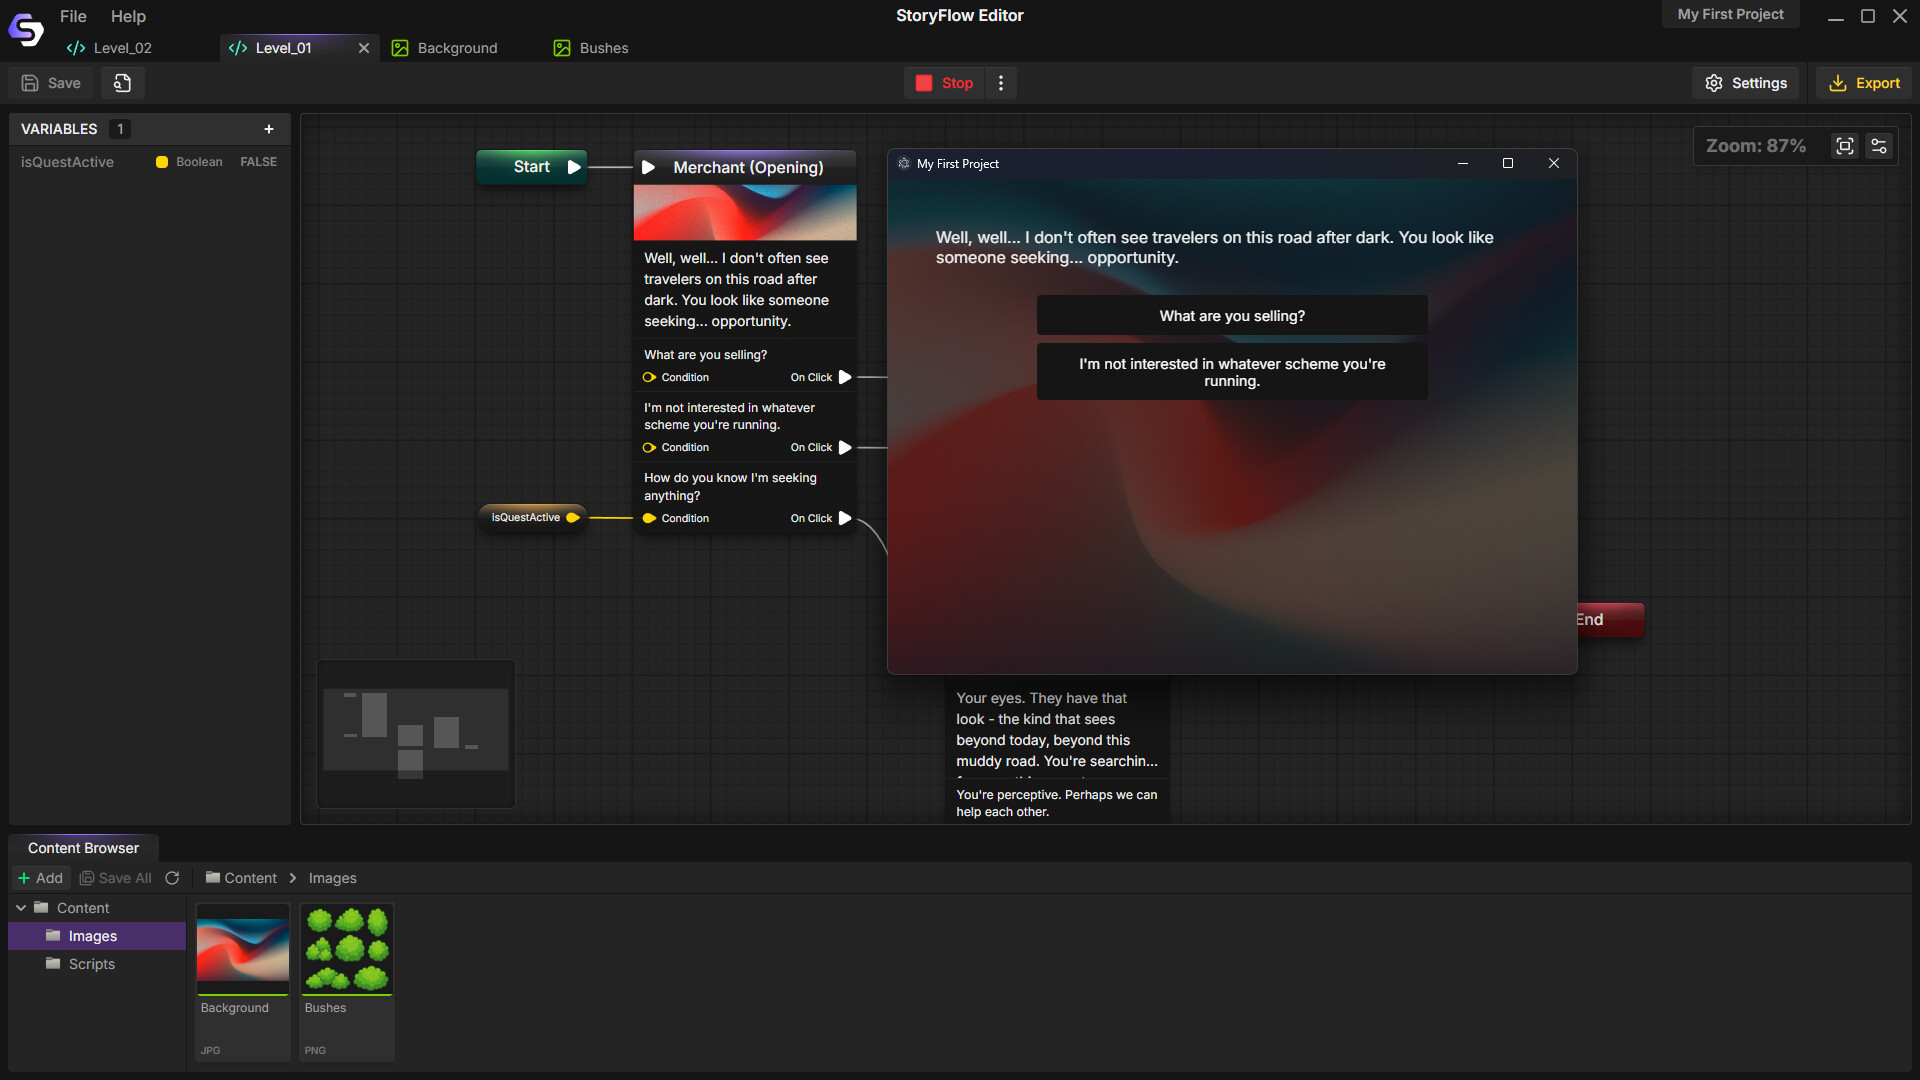The height and width of the screenshot is (1080, 1920).
Task: Click the breadcrumb chevron after Content
Action: click(293, 878)
